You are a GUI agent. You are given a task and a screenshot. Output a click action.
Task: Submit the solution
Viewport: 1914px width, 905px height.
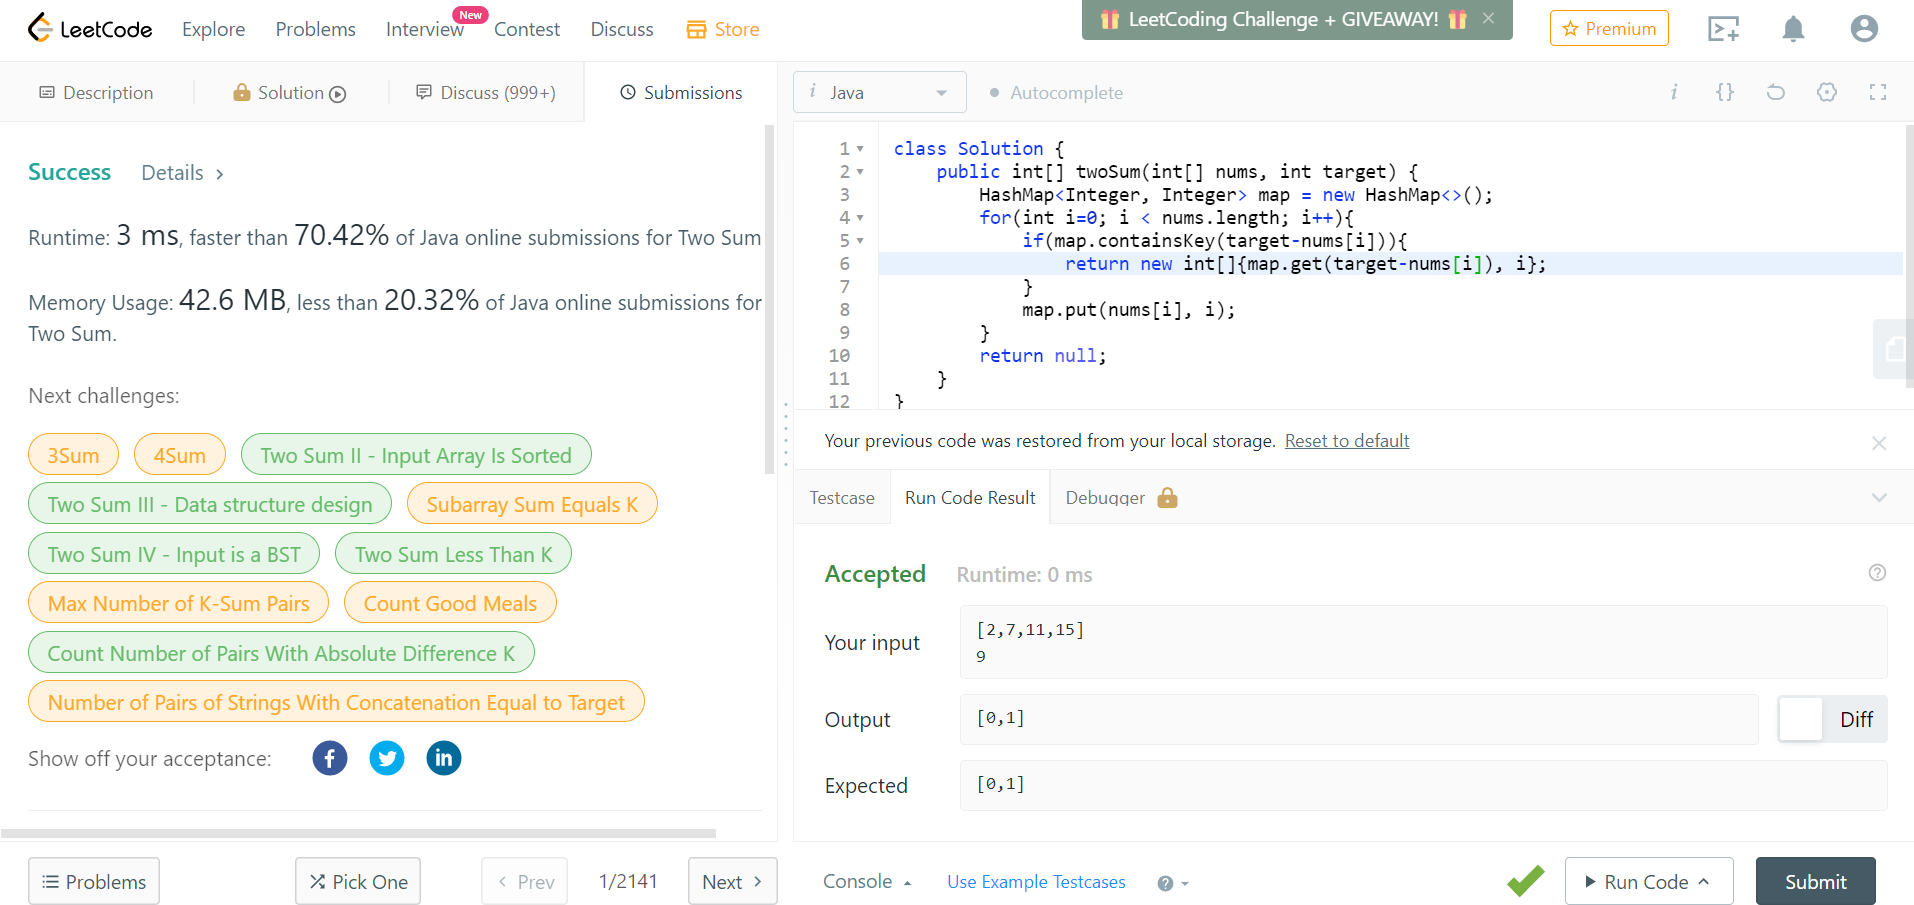click(1815, 881)
